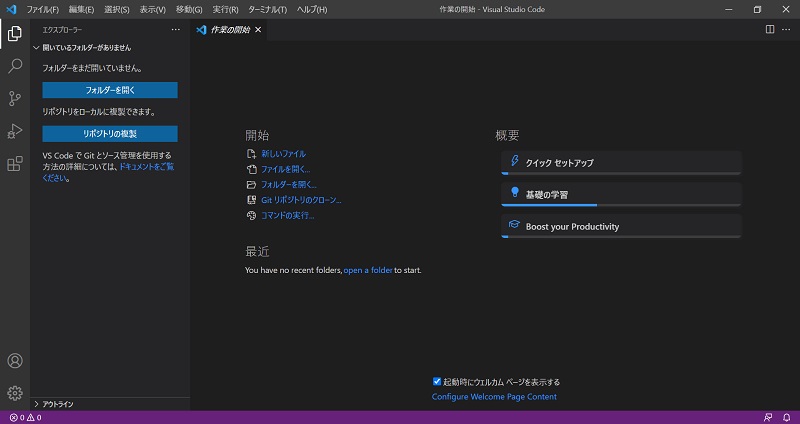Click the VS Code logo in title bar
The image size is (800, 424).
11,9
